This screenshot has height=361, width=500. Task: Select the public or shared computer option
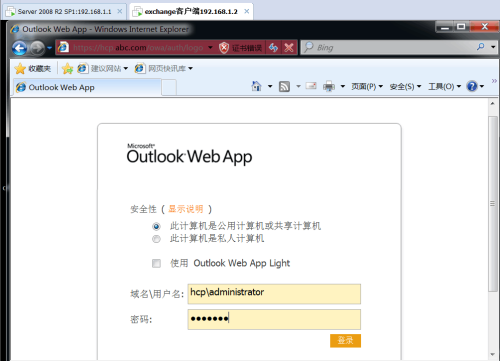[156, 227]
